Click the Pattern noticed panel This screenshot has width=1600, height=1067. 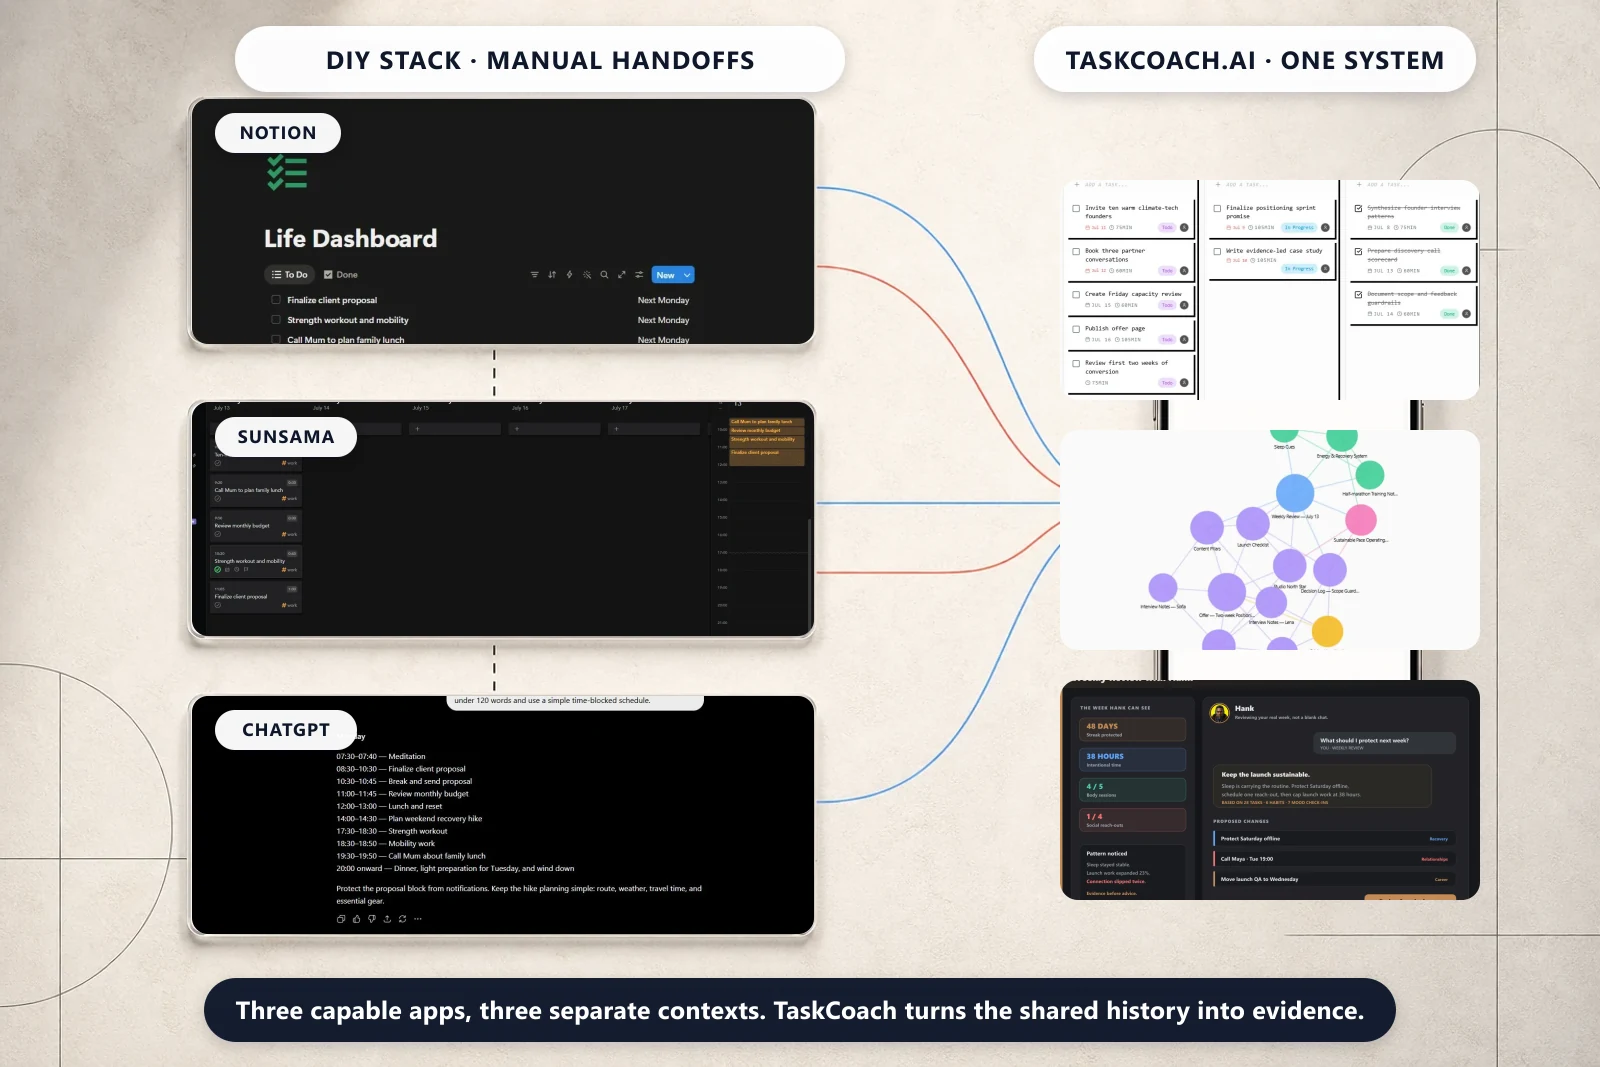[1132, 872]
